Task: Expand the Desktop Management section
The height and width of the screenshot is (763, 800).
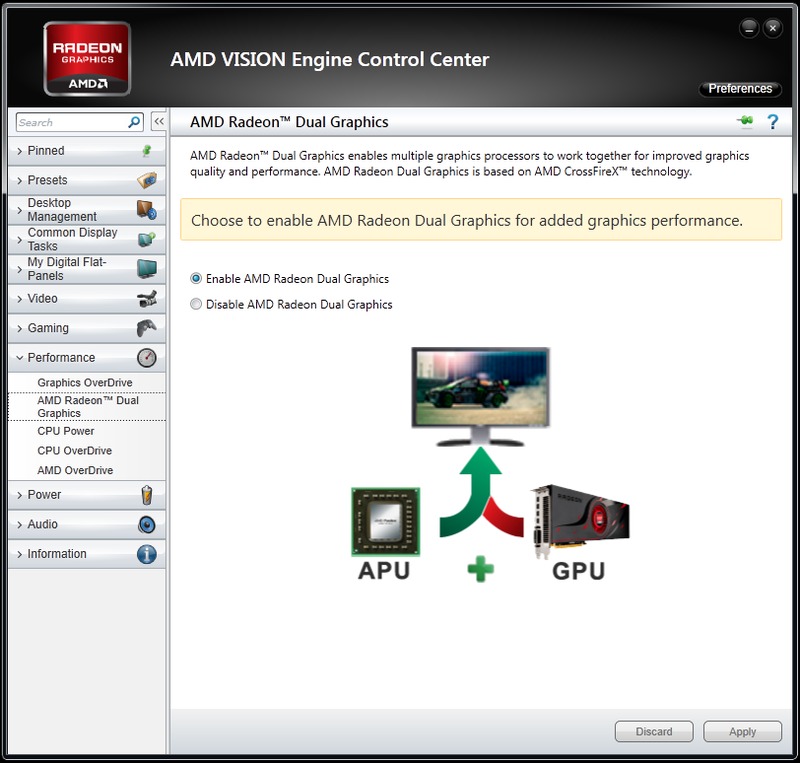Action: click(x=87, y=210)
